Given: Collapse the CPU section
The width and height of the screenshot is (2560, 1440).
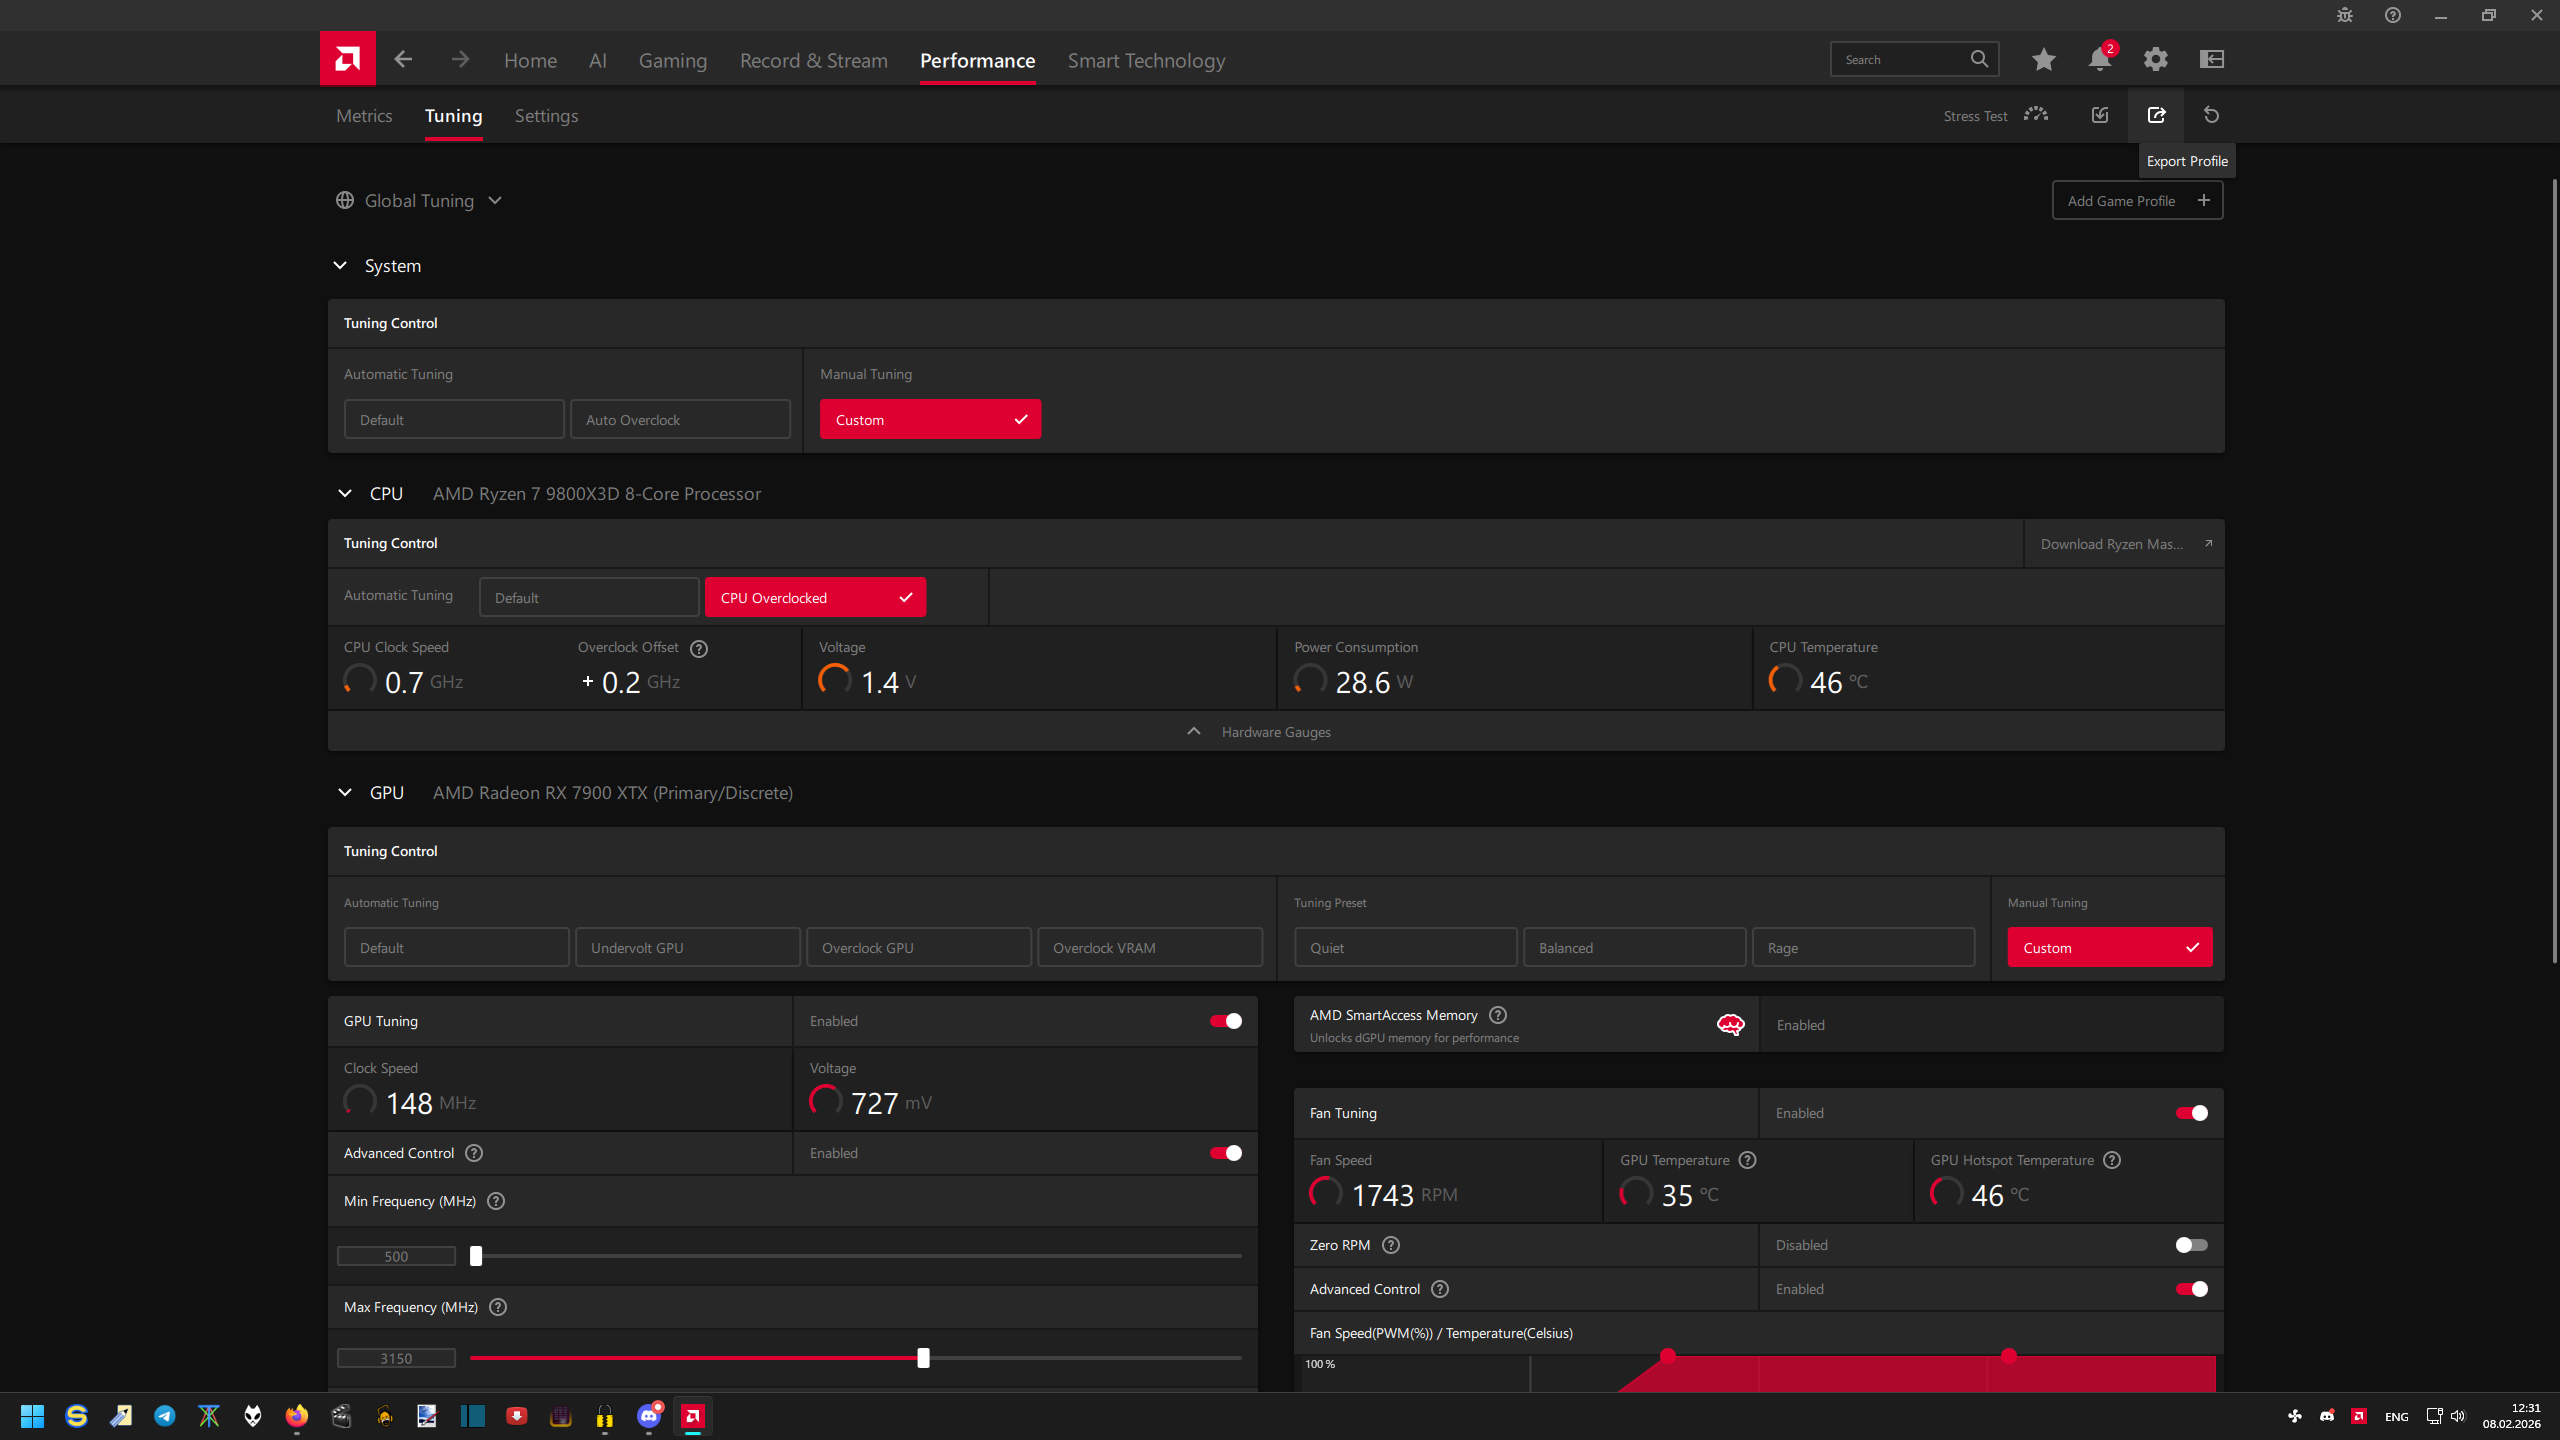Looking at the screenshot, I should [x=345, y=494].
